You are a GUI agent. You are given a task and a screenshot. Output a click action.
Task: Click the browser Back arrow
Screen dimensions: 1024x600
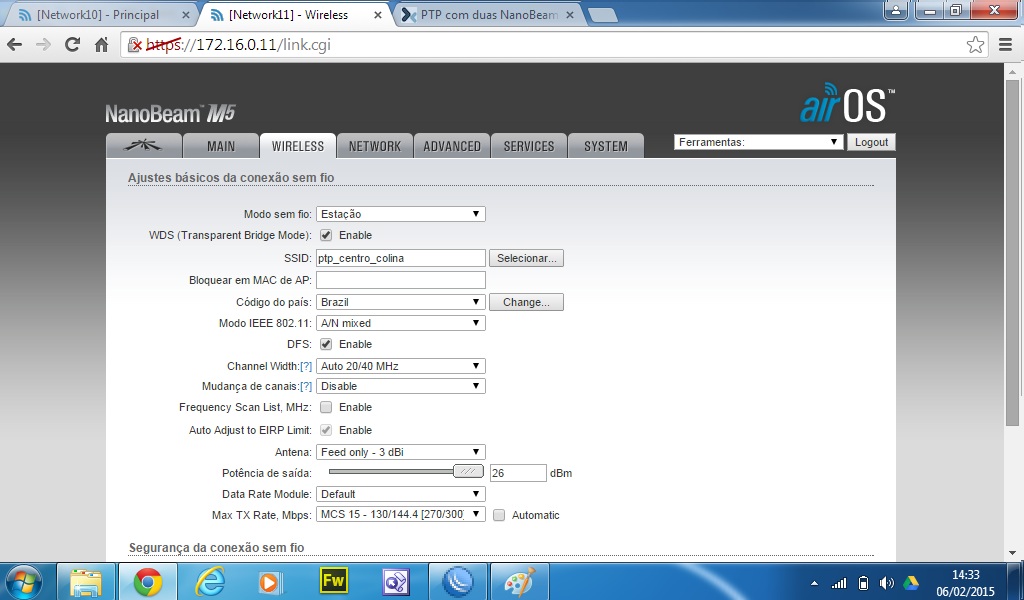tap(14, 44)
